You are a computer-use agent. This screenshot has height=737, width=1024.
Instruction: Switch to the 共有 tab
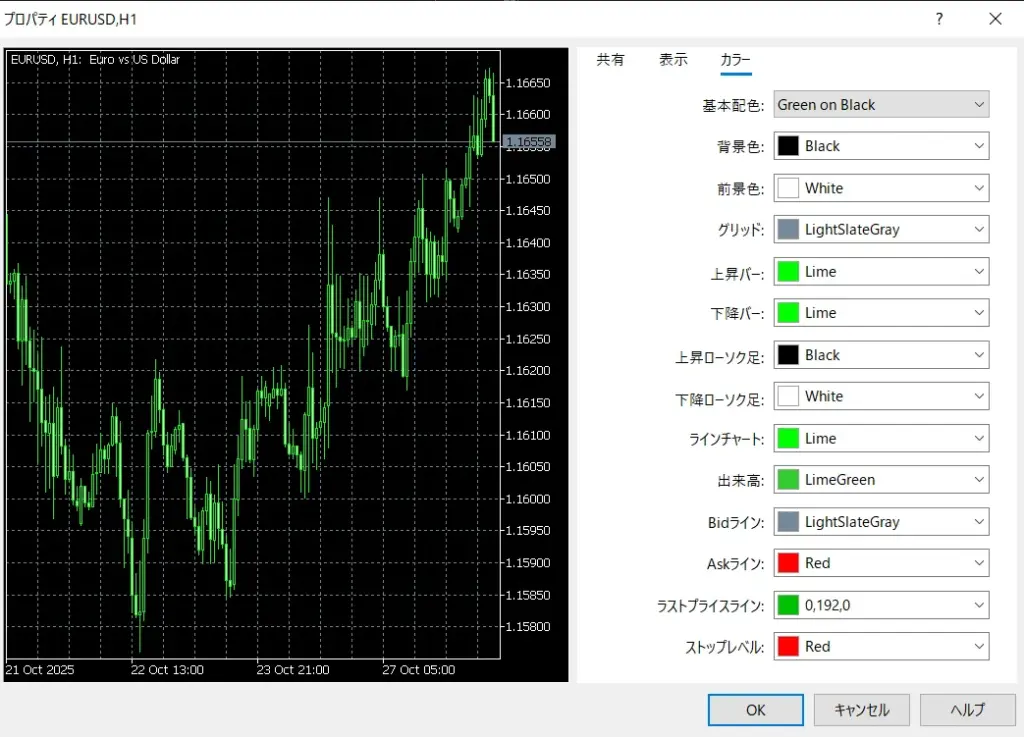point(610,60)
